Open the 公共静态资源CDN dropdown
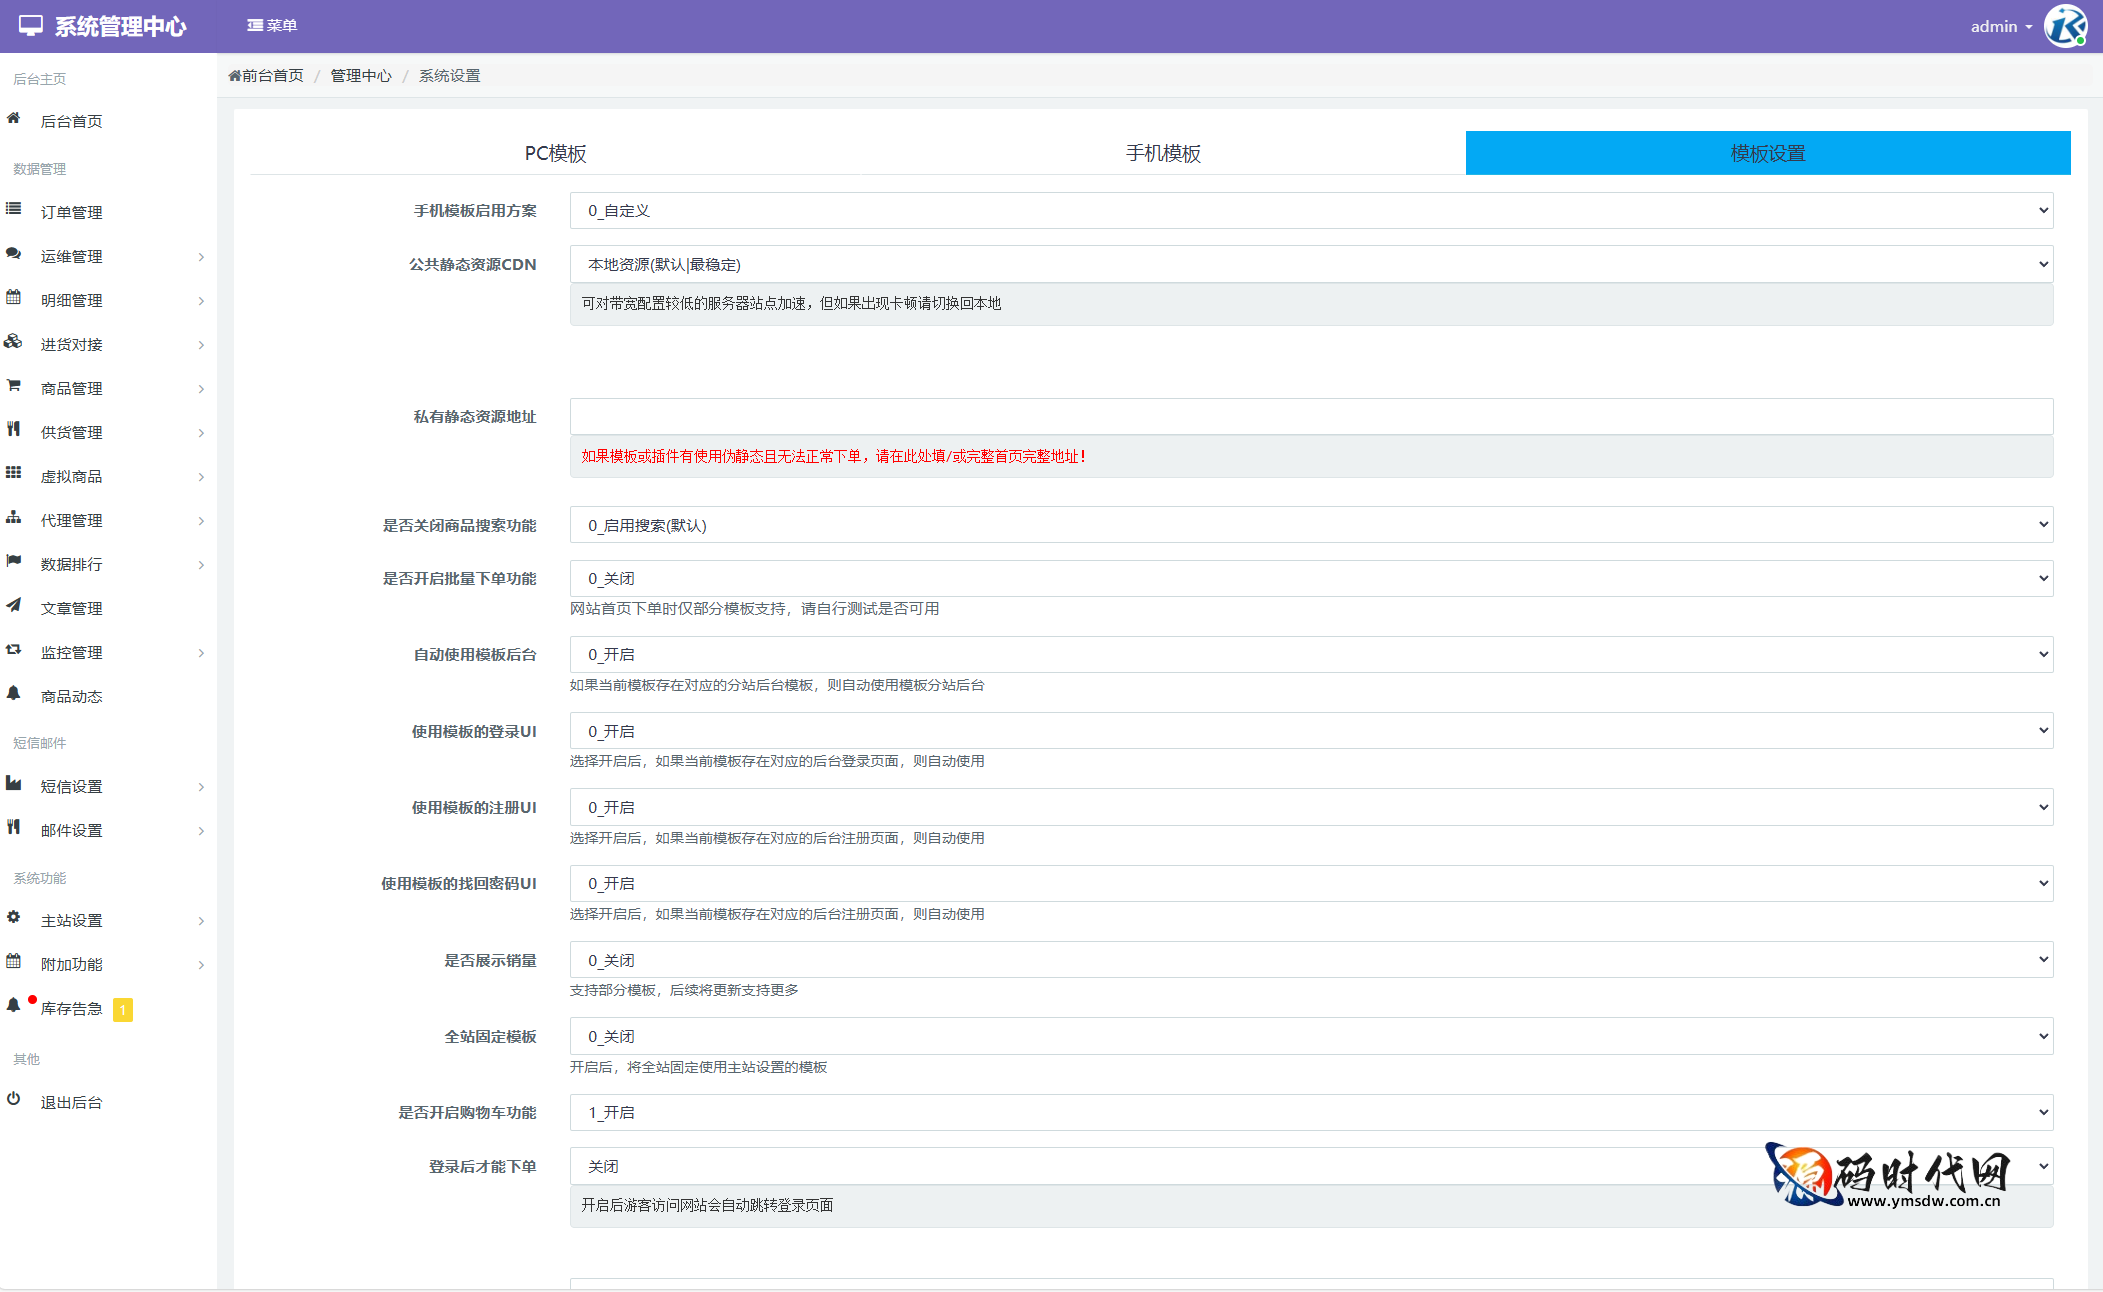 click(x=1310, y=265)
